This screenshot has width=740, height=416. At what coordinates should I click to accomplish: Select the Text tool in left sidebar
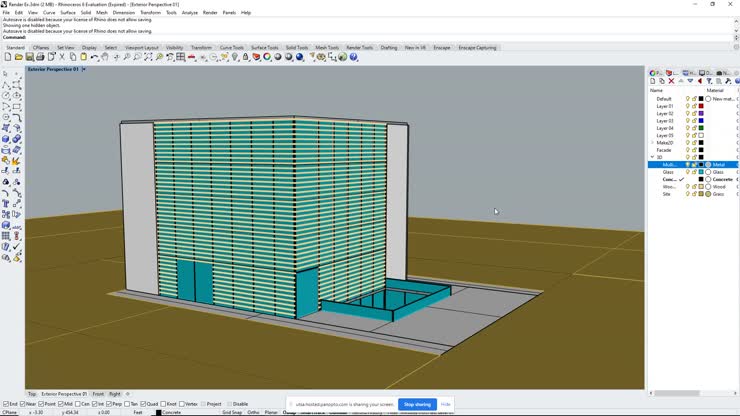(6, 204)
